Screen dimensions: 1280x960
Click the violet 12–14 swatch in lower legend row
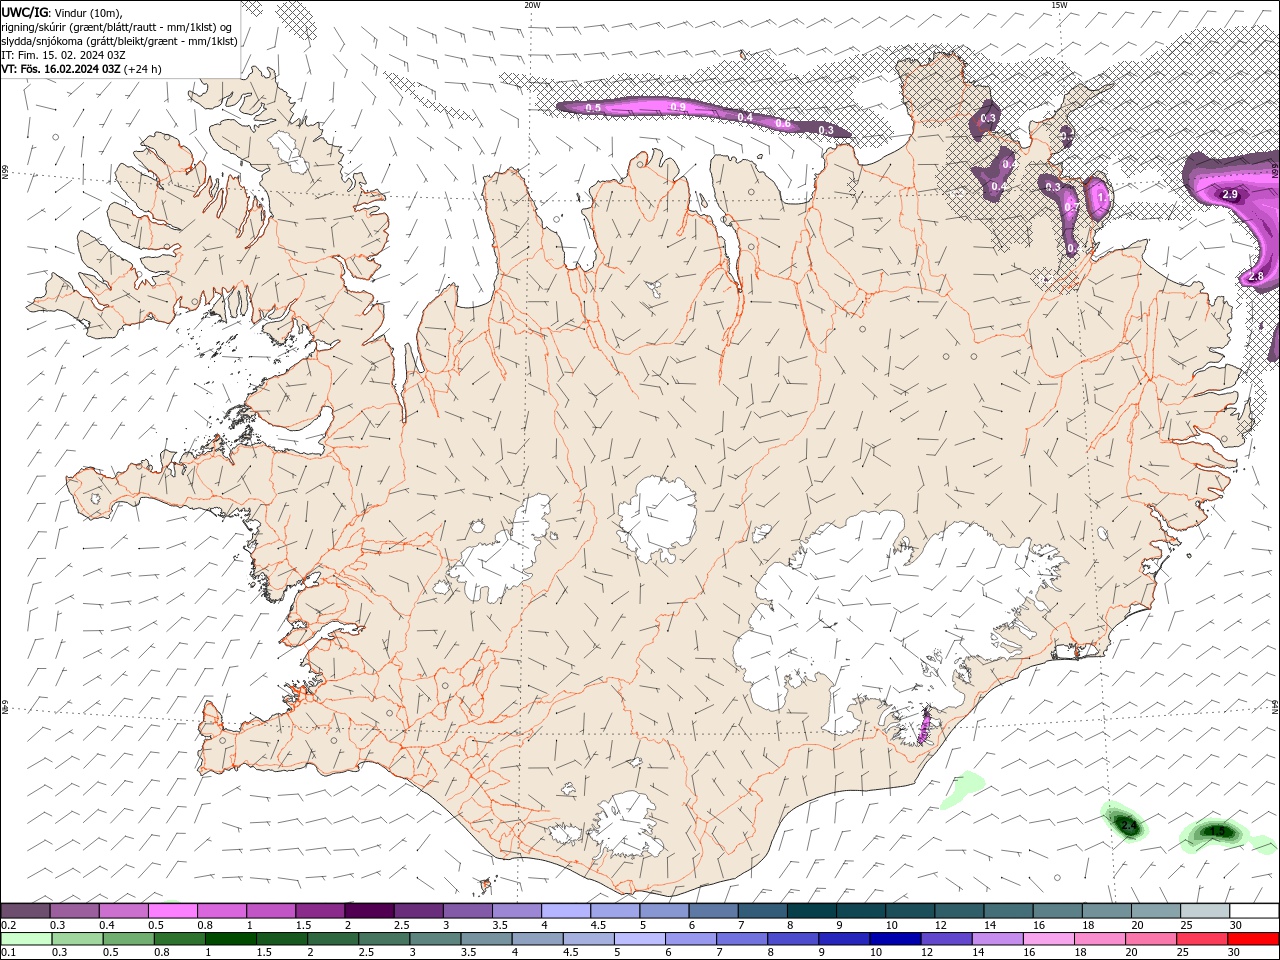pos(945,939)
